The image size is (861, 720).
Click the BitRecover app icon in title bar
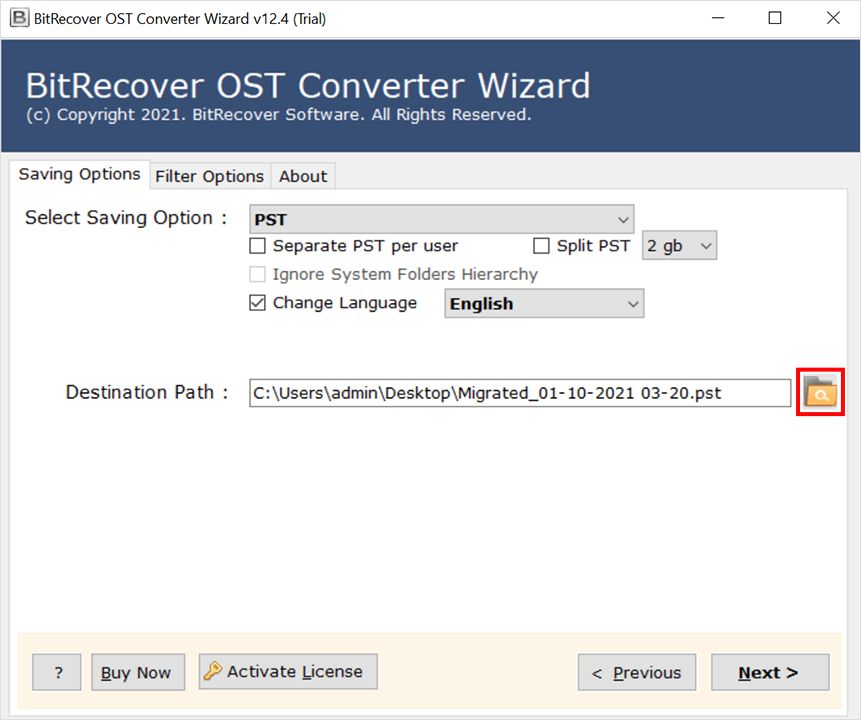point(19,18)
